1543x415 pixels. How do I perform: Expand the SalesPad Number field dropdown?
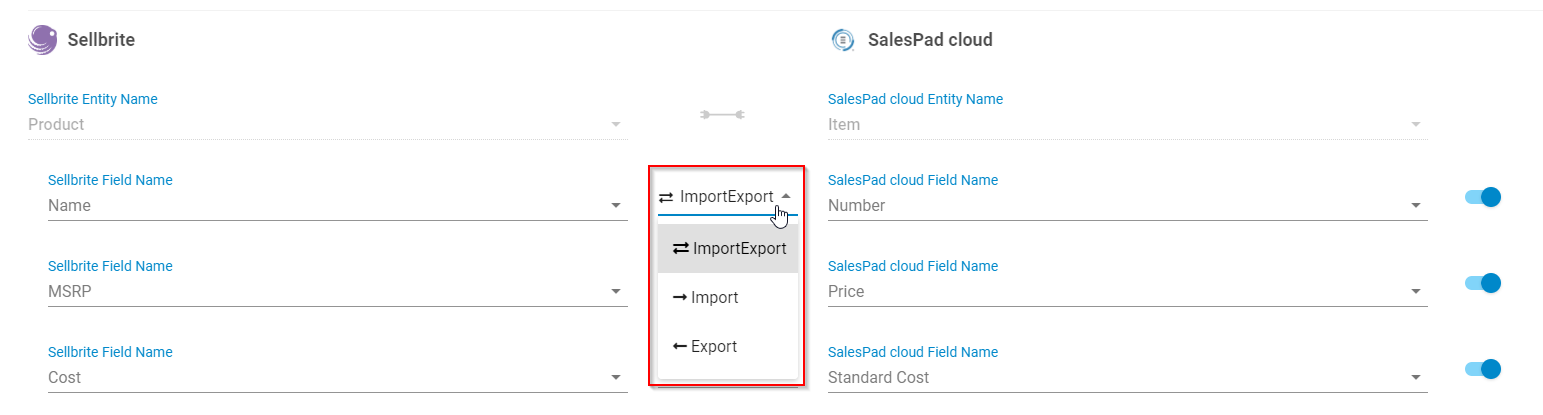[x=1126, y=206]
